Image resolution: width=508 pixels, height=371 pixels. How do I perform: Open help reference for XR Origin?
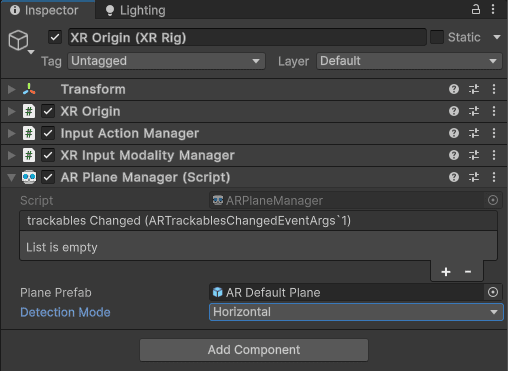click(x=454, y=111)
